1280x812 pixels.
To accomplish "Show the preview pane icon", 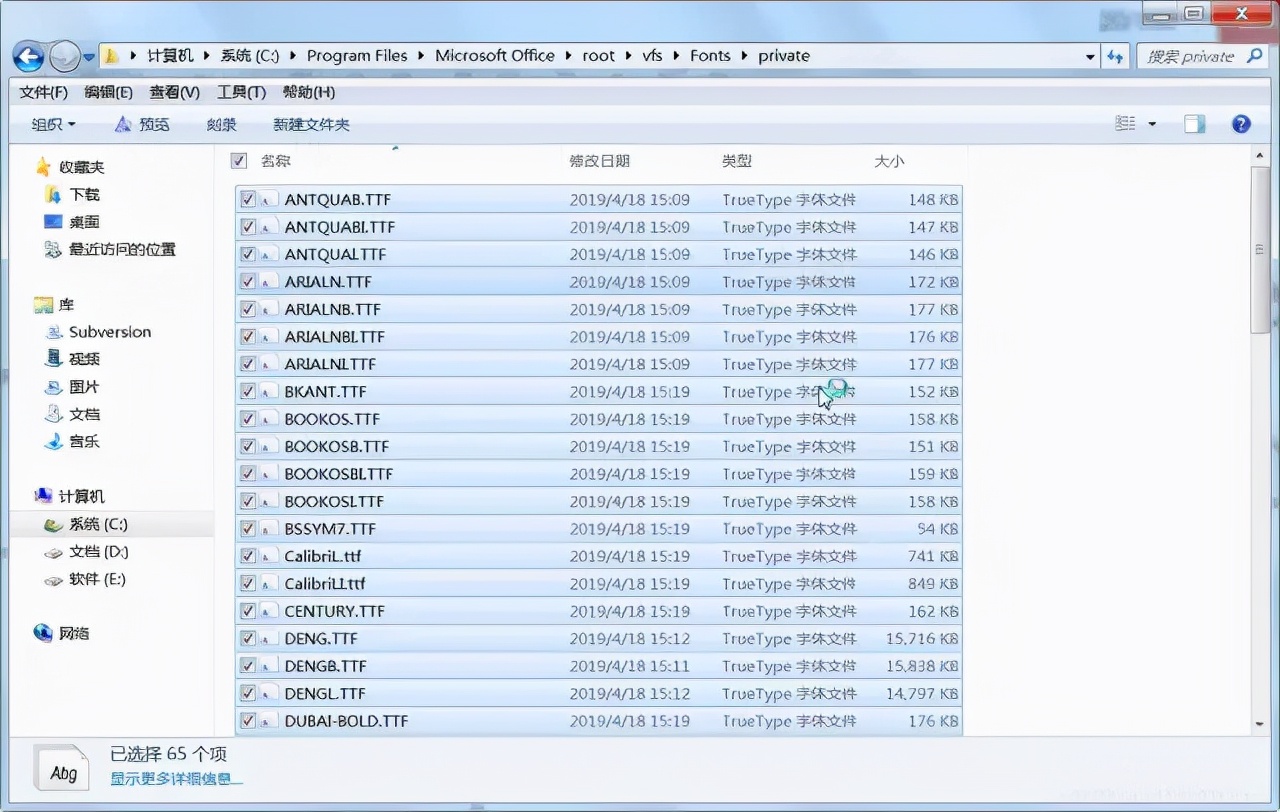I will tap(1194, 124).
